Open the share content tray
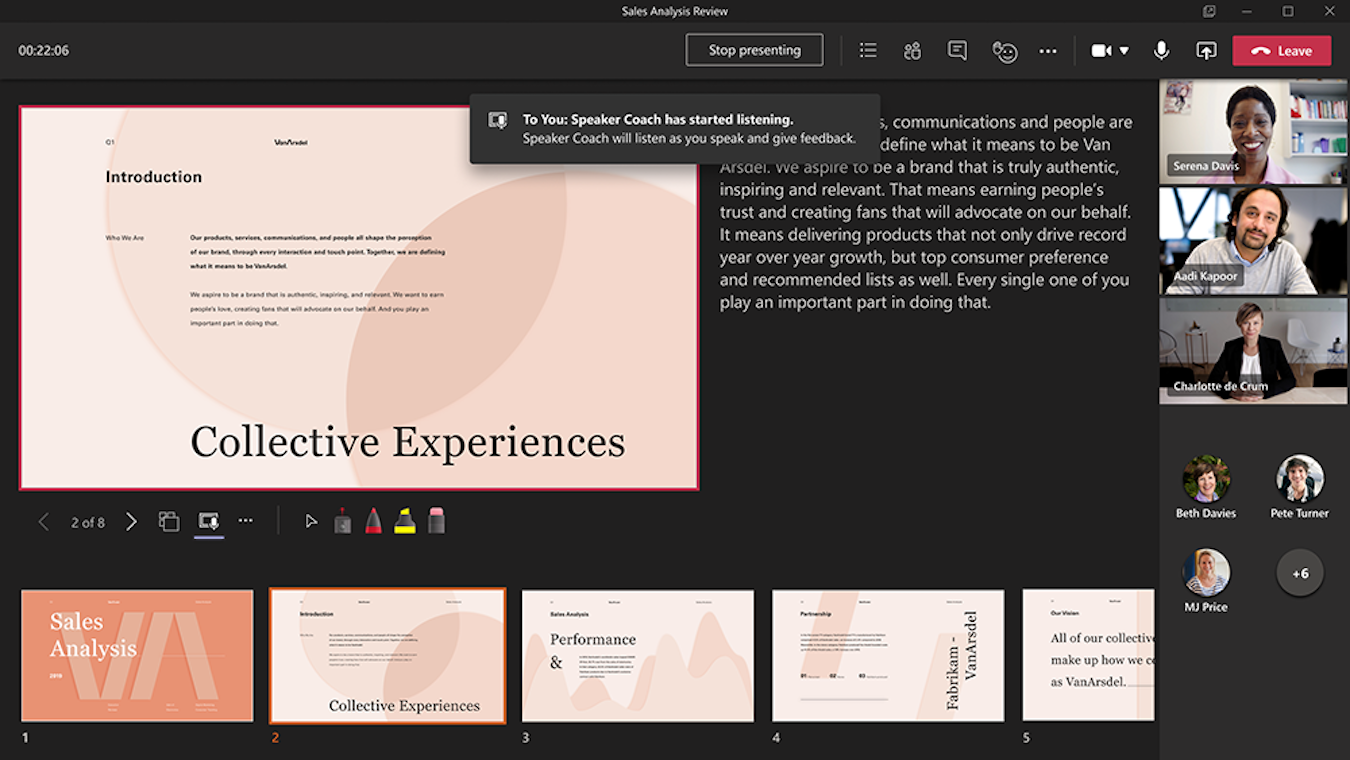The image size is (1350, 760). pyautogui.click(x=1205, y=50)
